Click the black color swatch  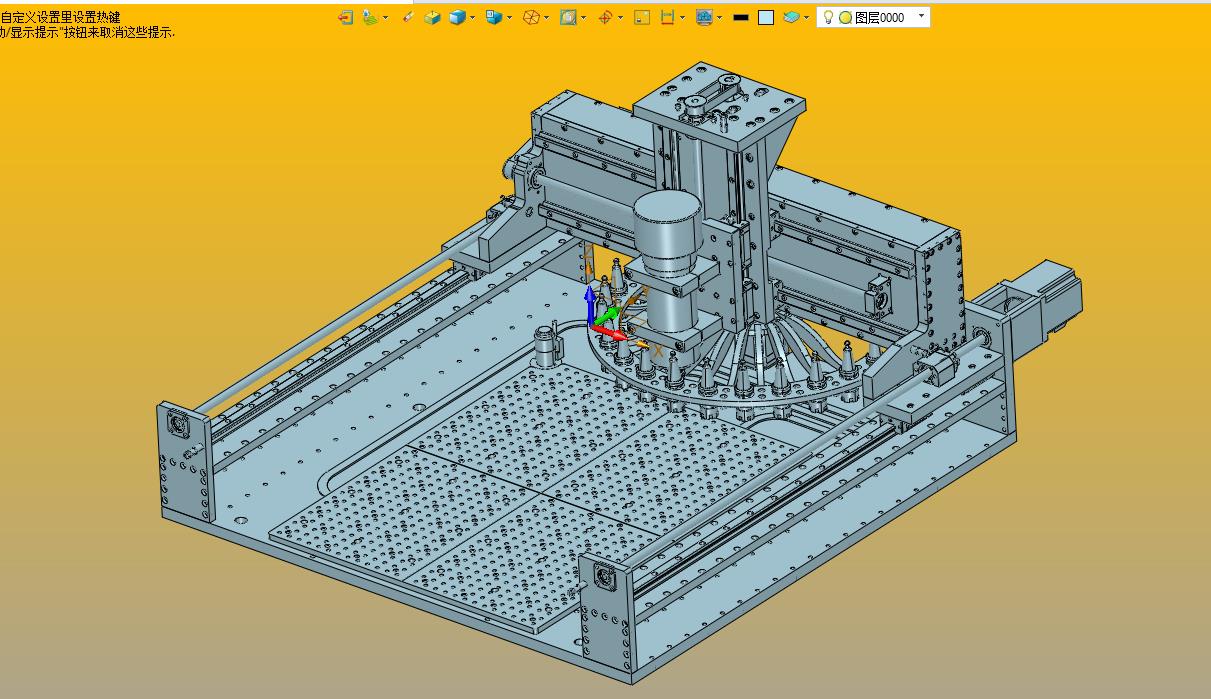pyautogui.click(x=741, y=17)
